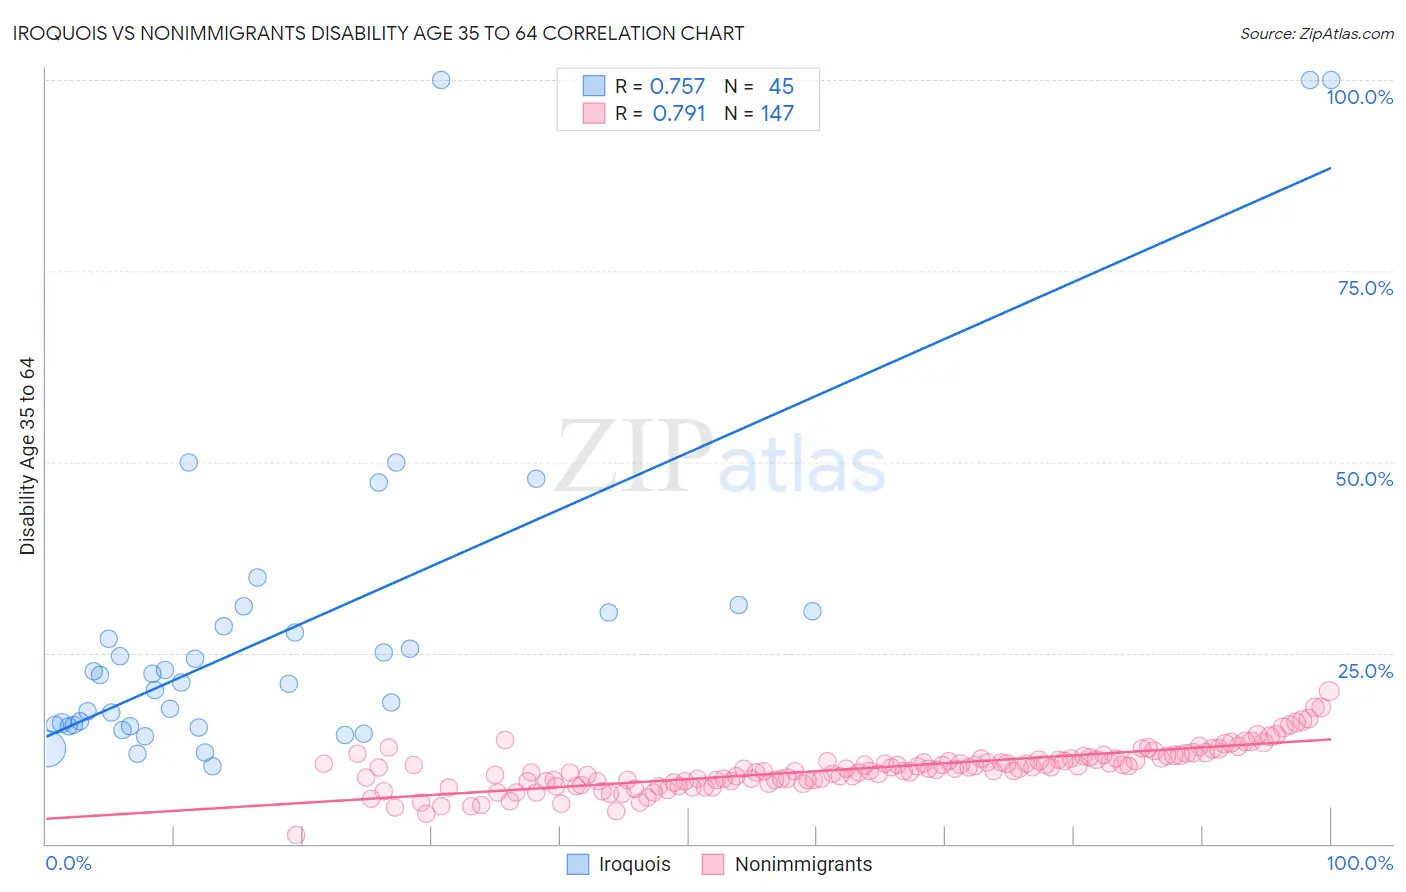Click the rightmost blue point at 100%
The width and height of the screenshot is (1406, 892).
[1331, 80]
